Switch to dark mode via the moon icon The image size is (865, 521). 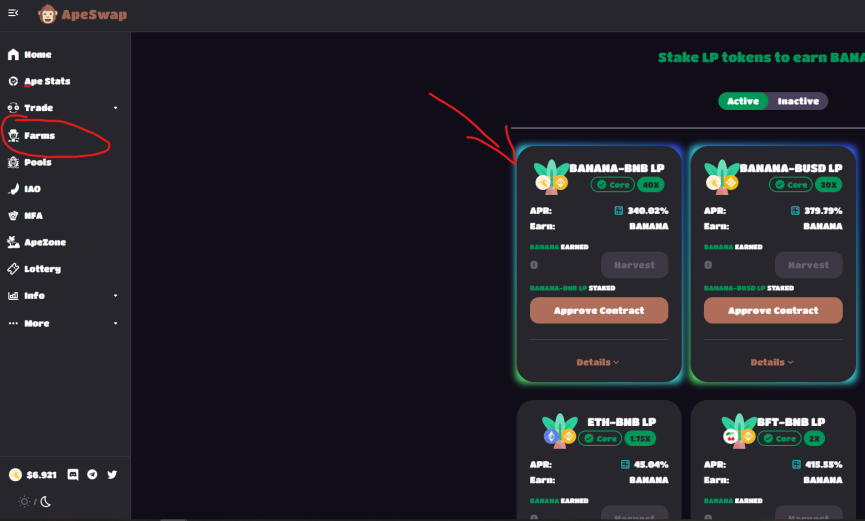point(46,502)
